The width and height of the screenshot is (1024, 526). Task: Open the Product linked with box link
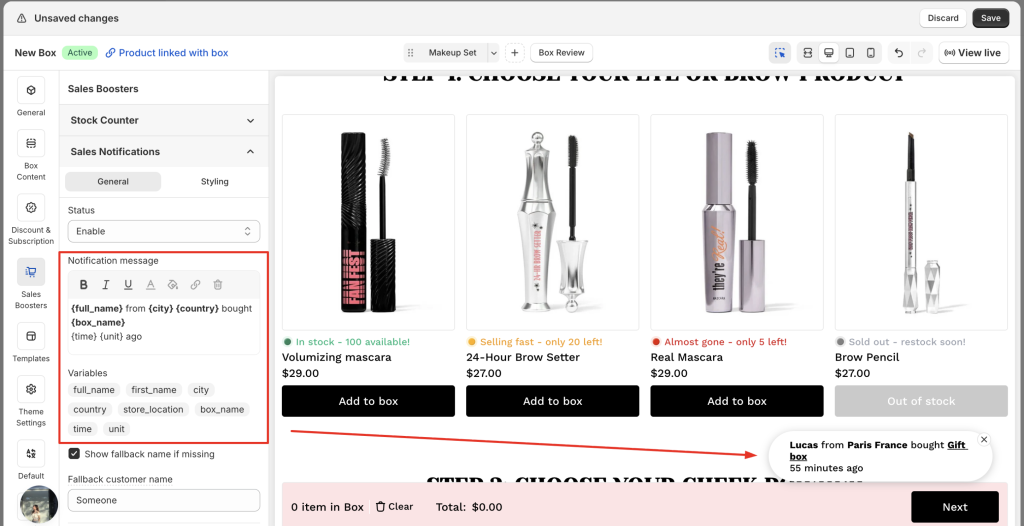pyautogui.click(x=167, y=53)
